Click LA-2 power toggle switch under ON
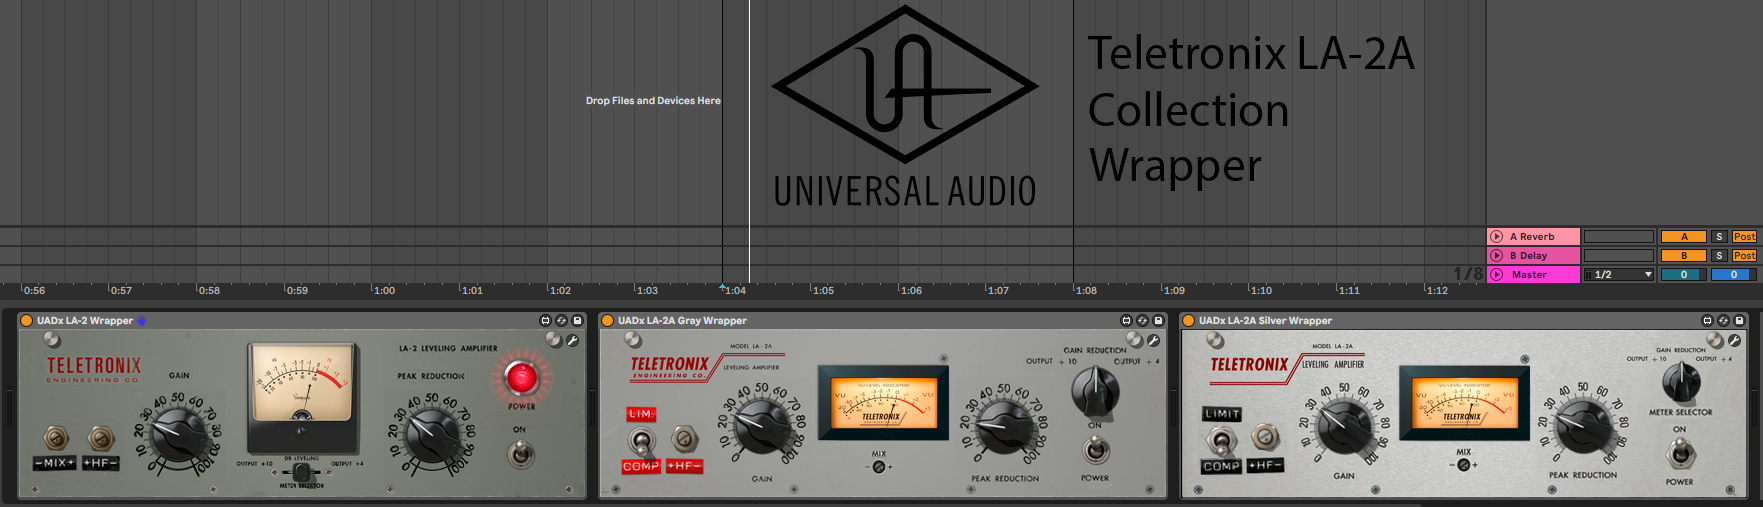The width and height of the screenshot is (1763, 507). click(519, 455)
